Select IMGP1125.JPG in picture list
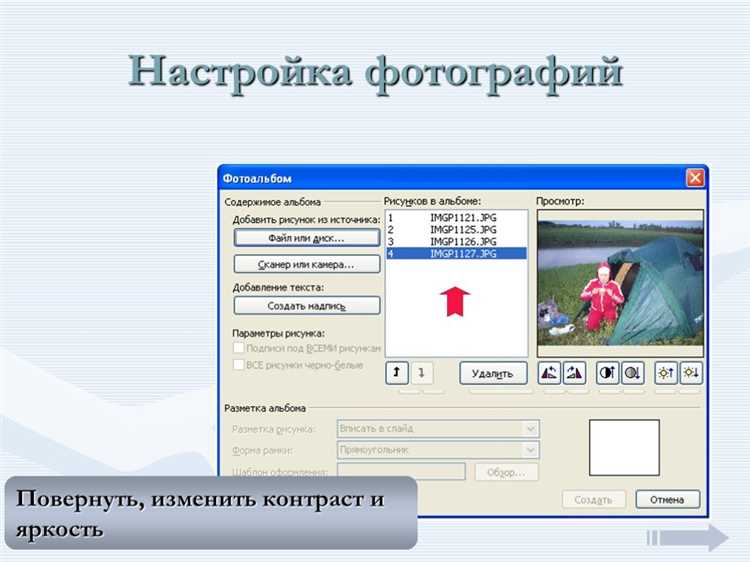The width and height of the screenshot is (750, 562). (456, 230)
